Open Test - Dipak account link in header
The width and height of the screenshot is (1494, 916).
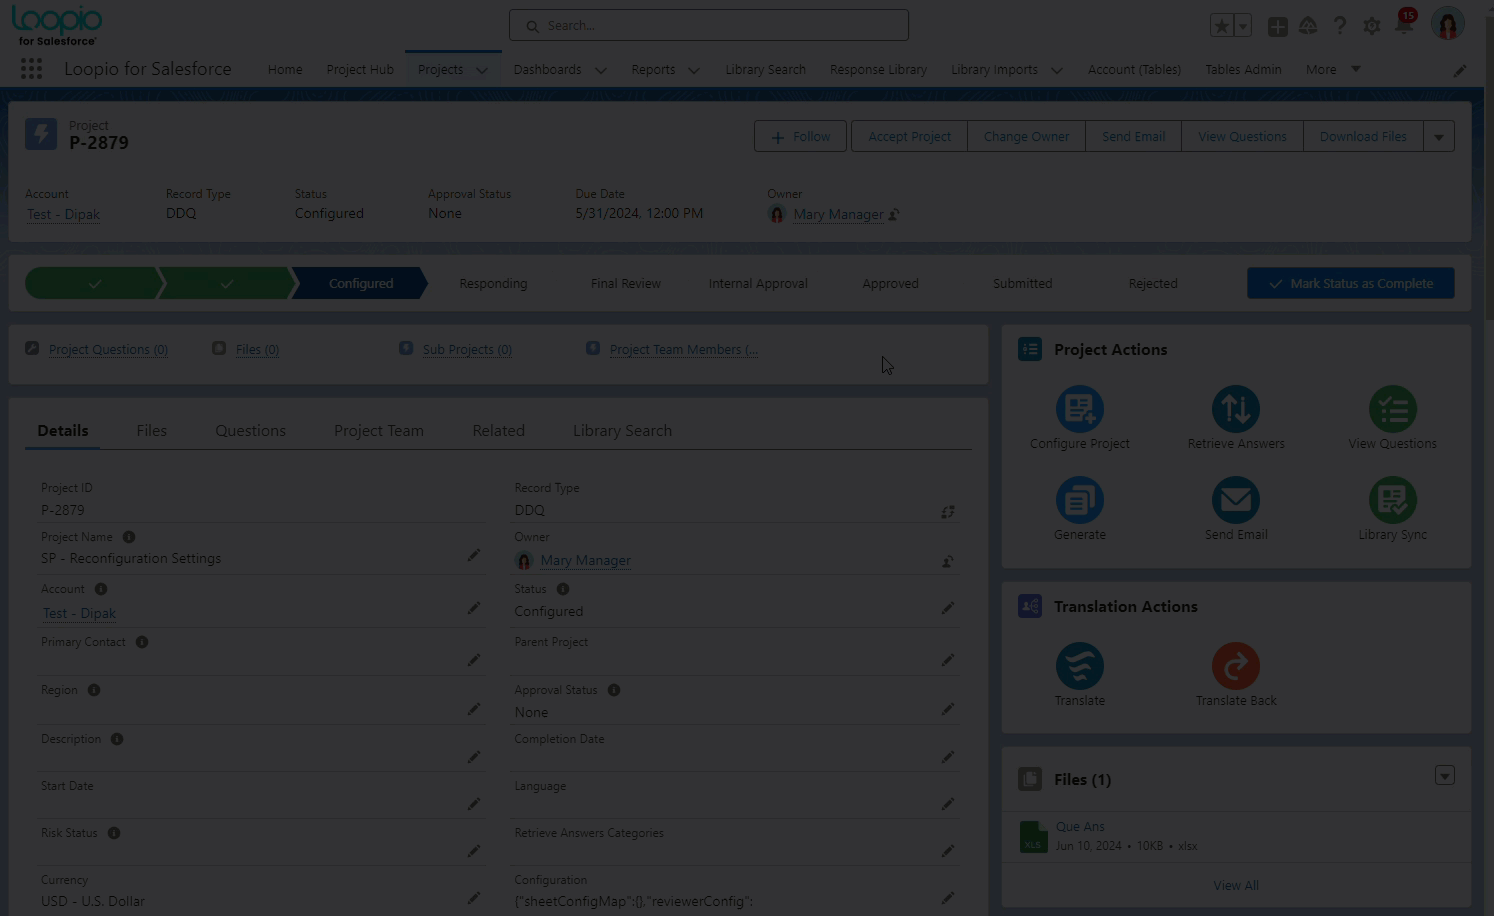click(x=63, y=214)
